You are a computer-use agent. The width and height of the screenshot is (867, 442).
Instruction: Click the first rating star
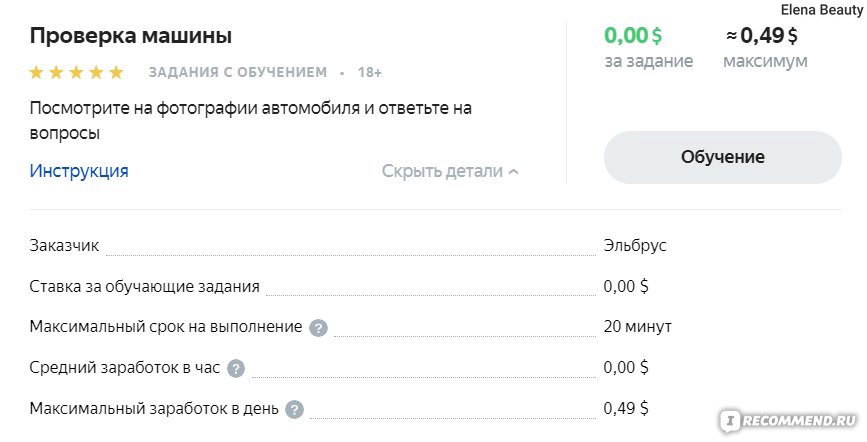coord(36,72)
